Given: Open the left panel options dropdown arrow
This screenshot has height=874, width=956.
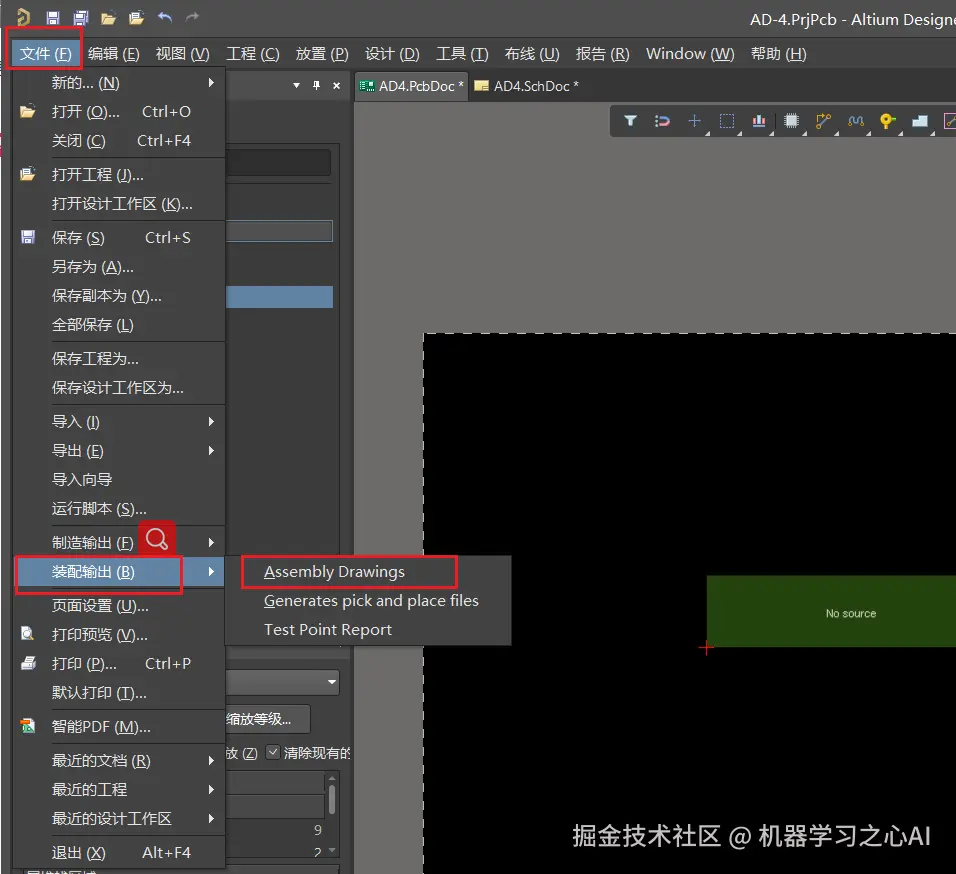Looking at the screenshot, I should click(x=296, y=86).
